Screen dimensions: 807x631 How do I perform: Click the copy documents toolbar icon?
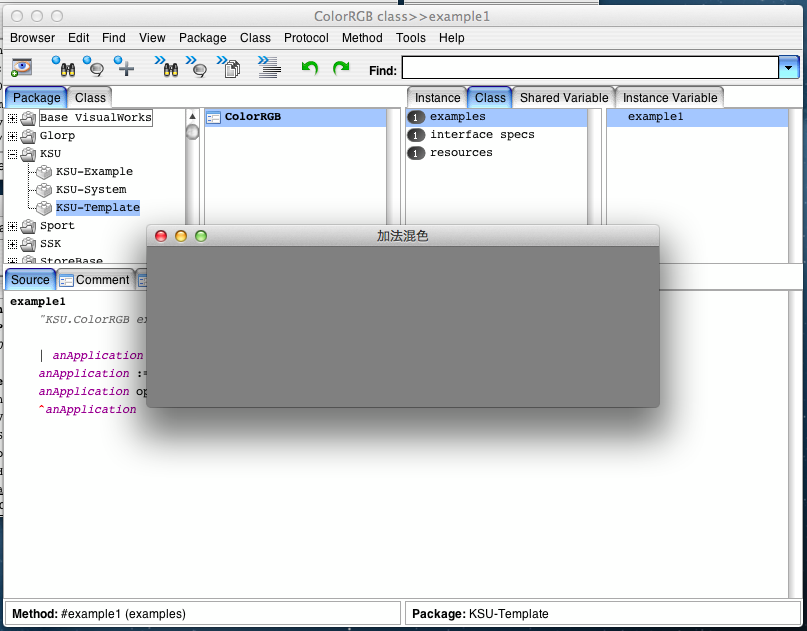[x=232, y=68]
